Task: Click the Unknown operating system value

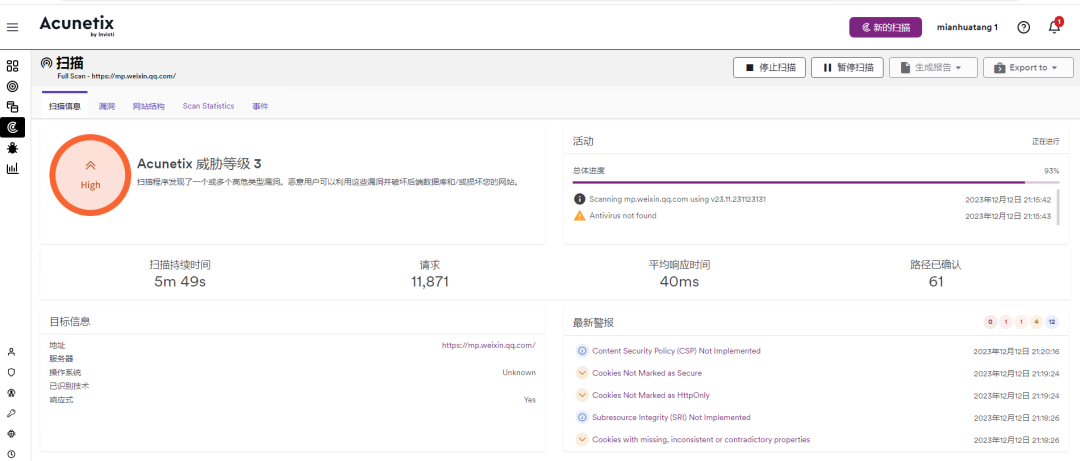Action: point(519,372)
